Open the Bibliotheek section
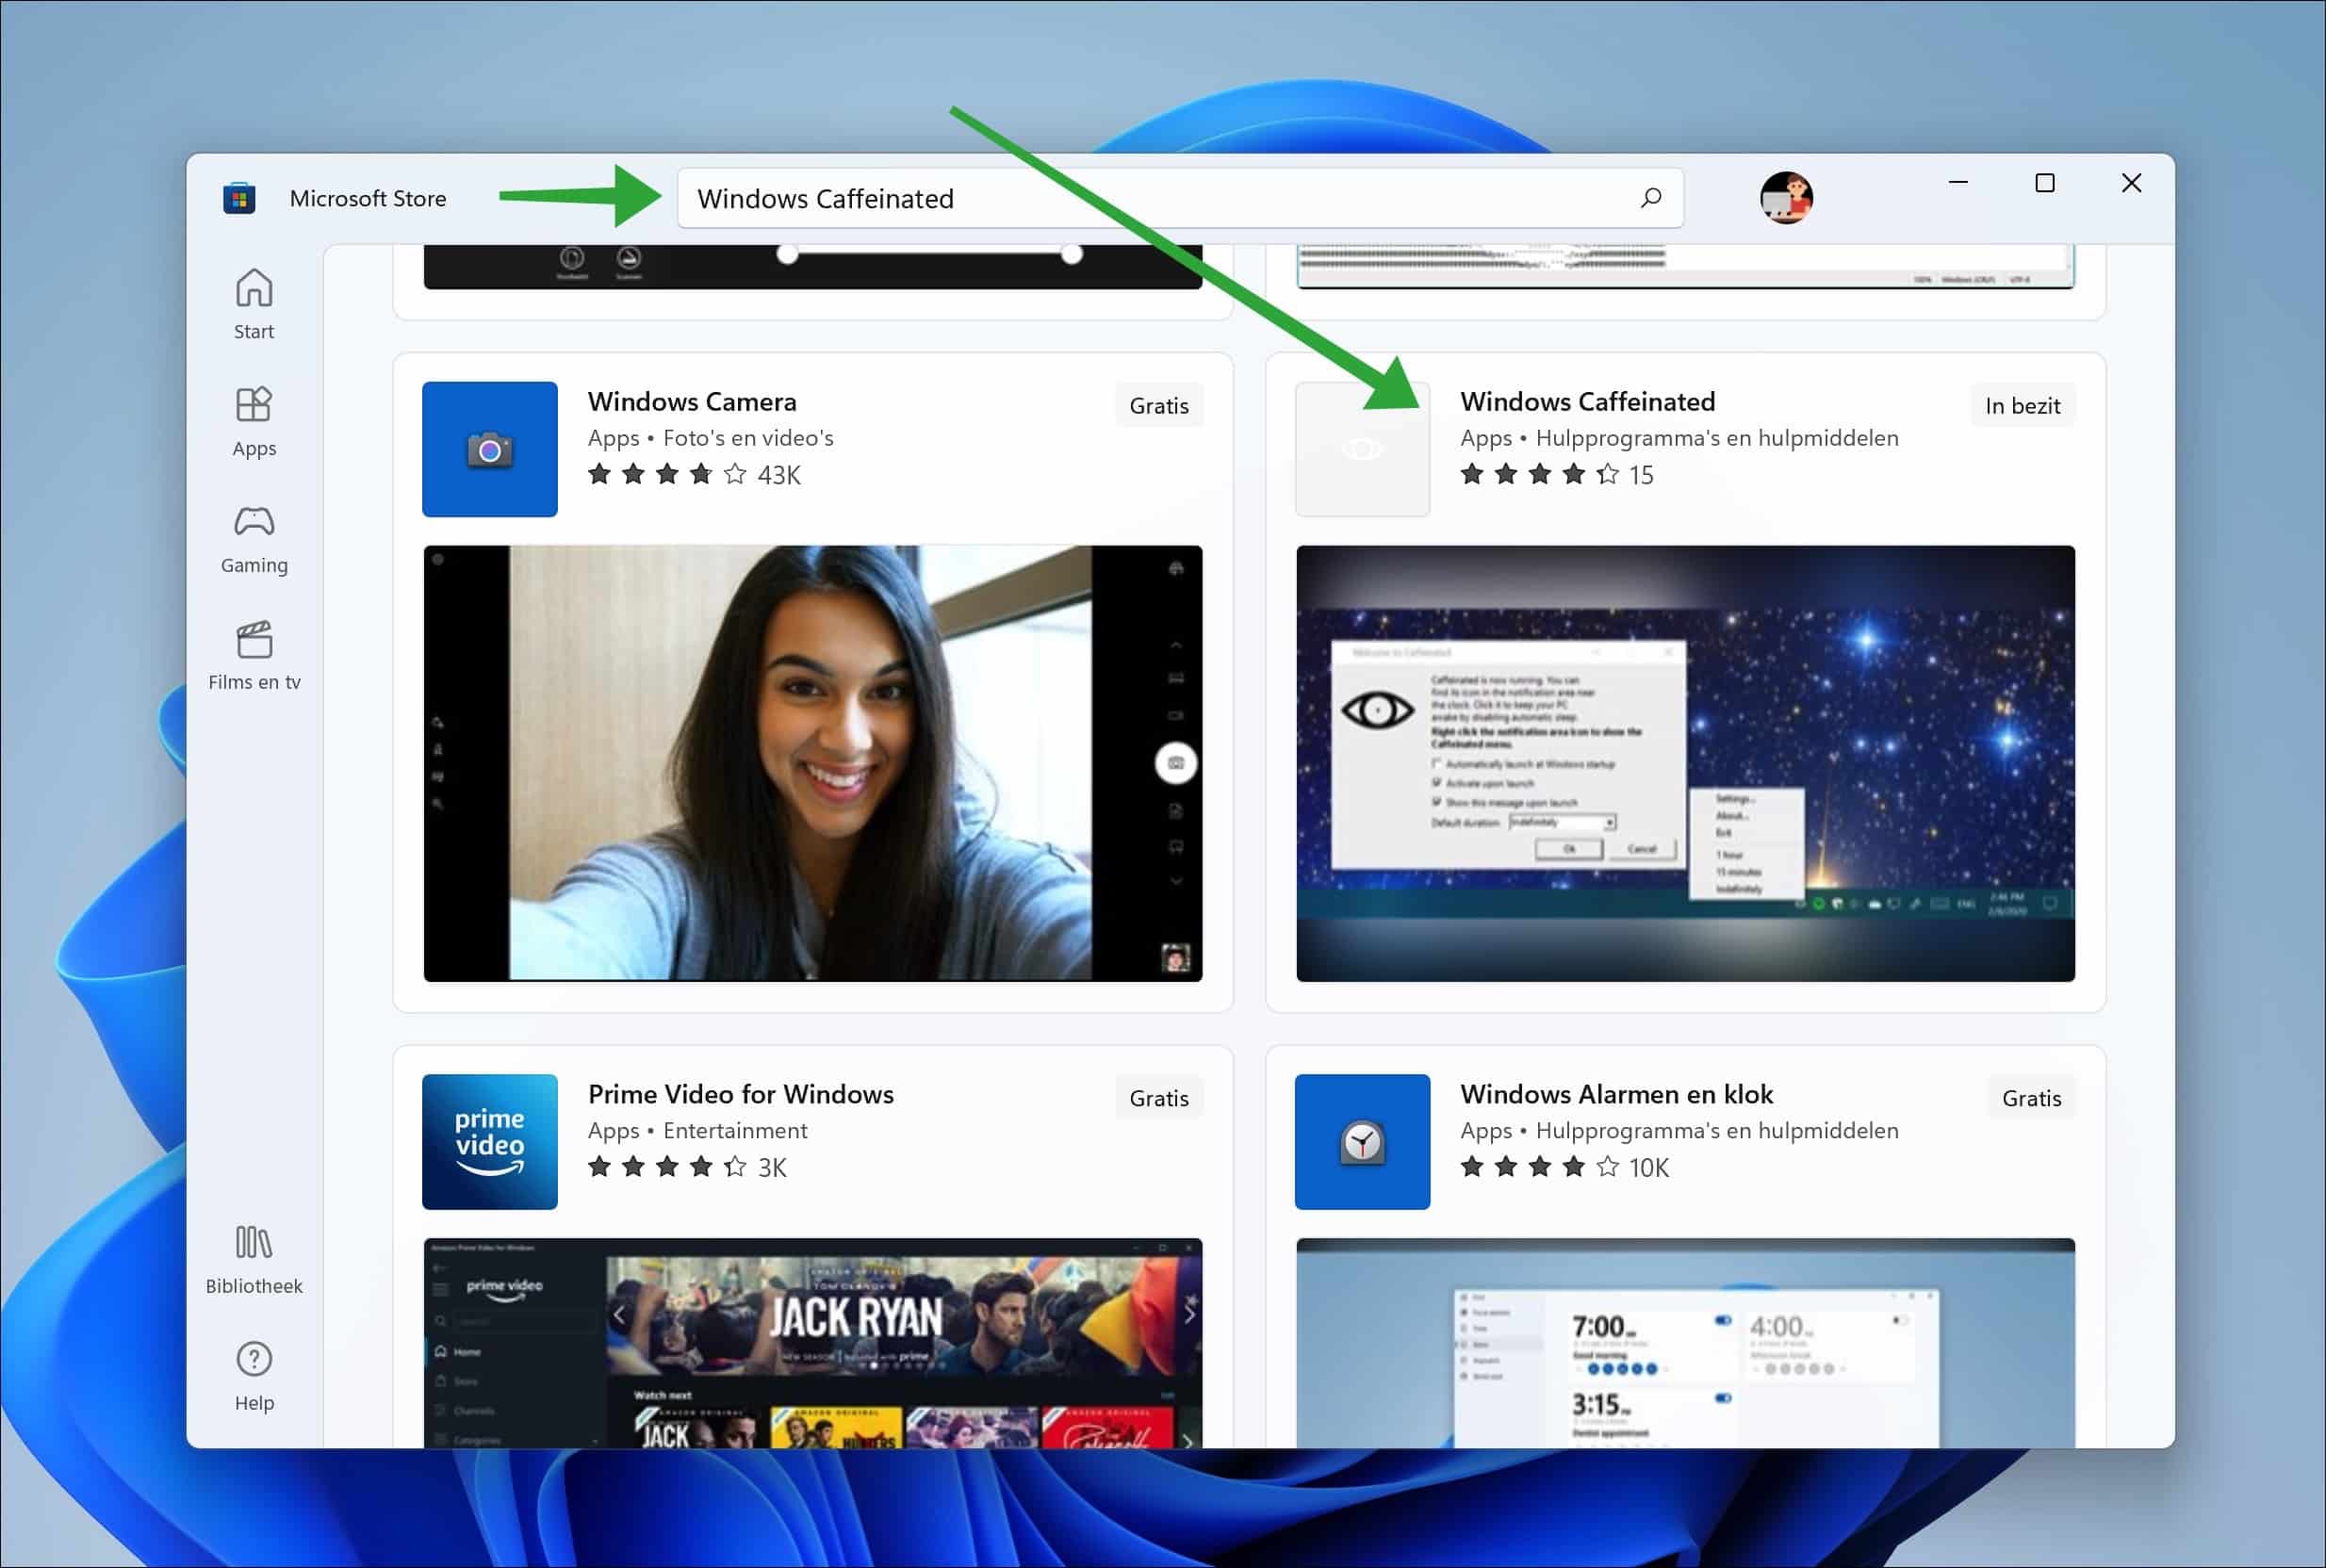Image resolution: width=2326 pixels, height=1568 pixels. [254, 1258]
